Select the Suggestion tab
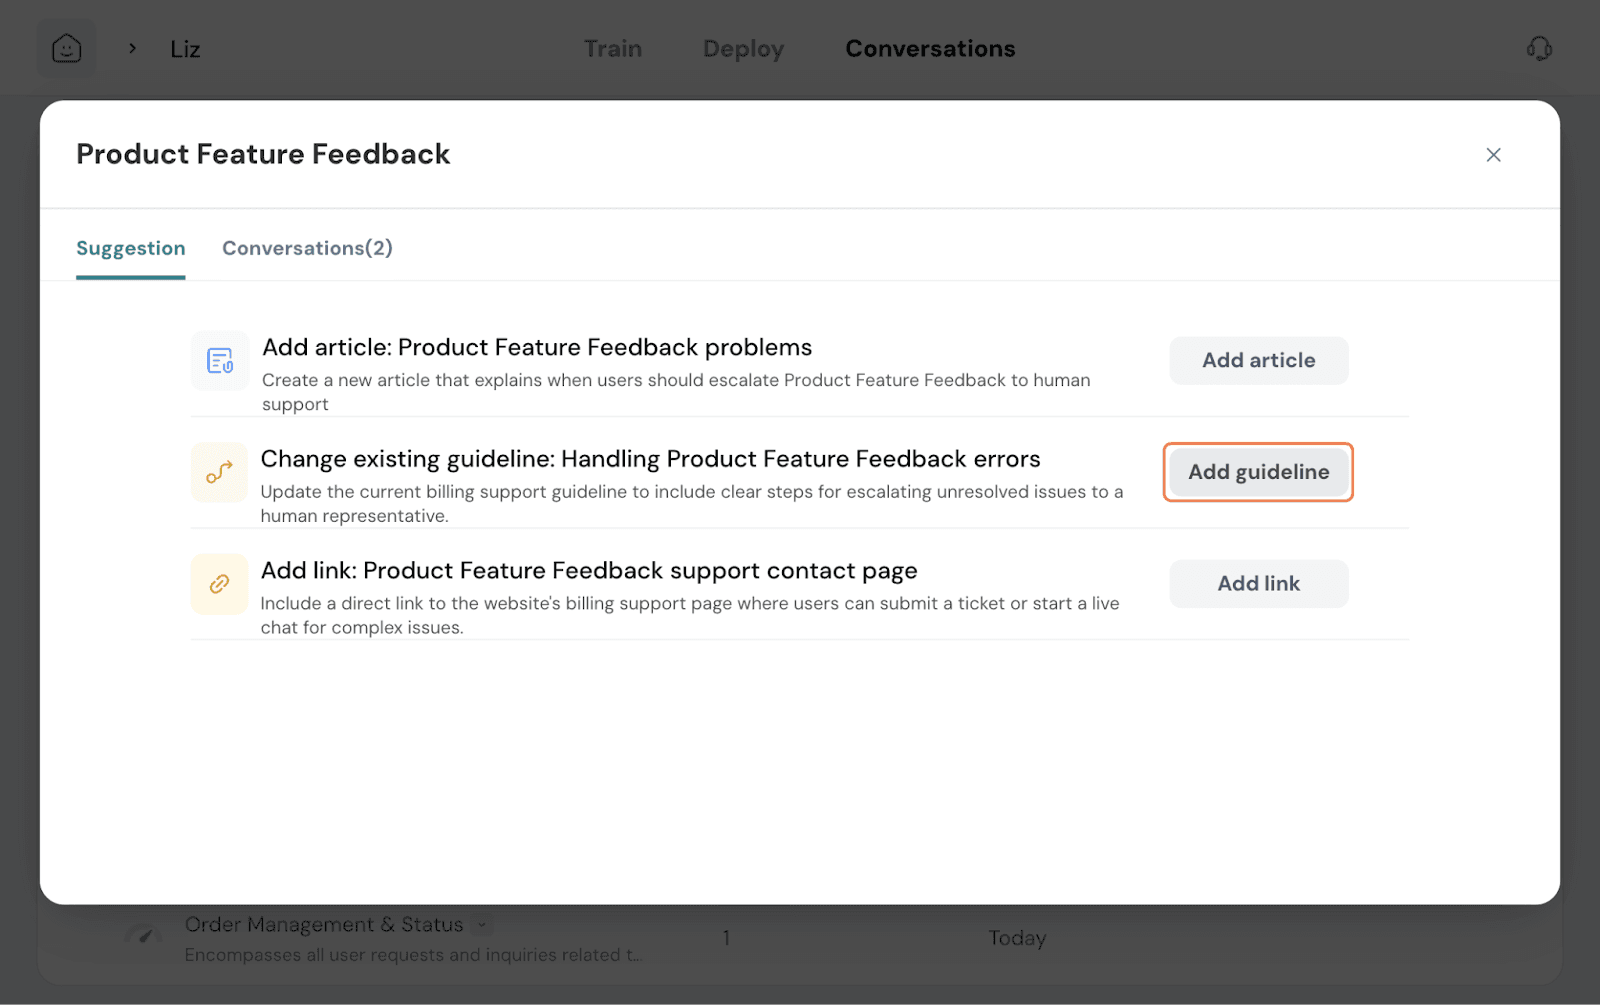1600x1005 pixels. click(130, 248)
